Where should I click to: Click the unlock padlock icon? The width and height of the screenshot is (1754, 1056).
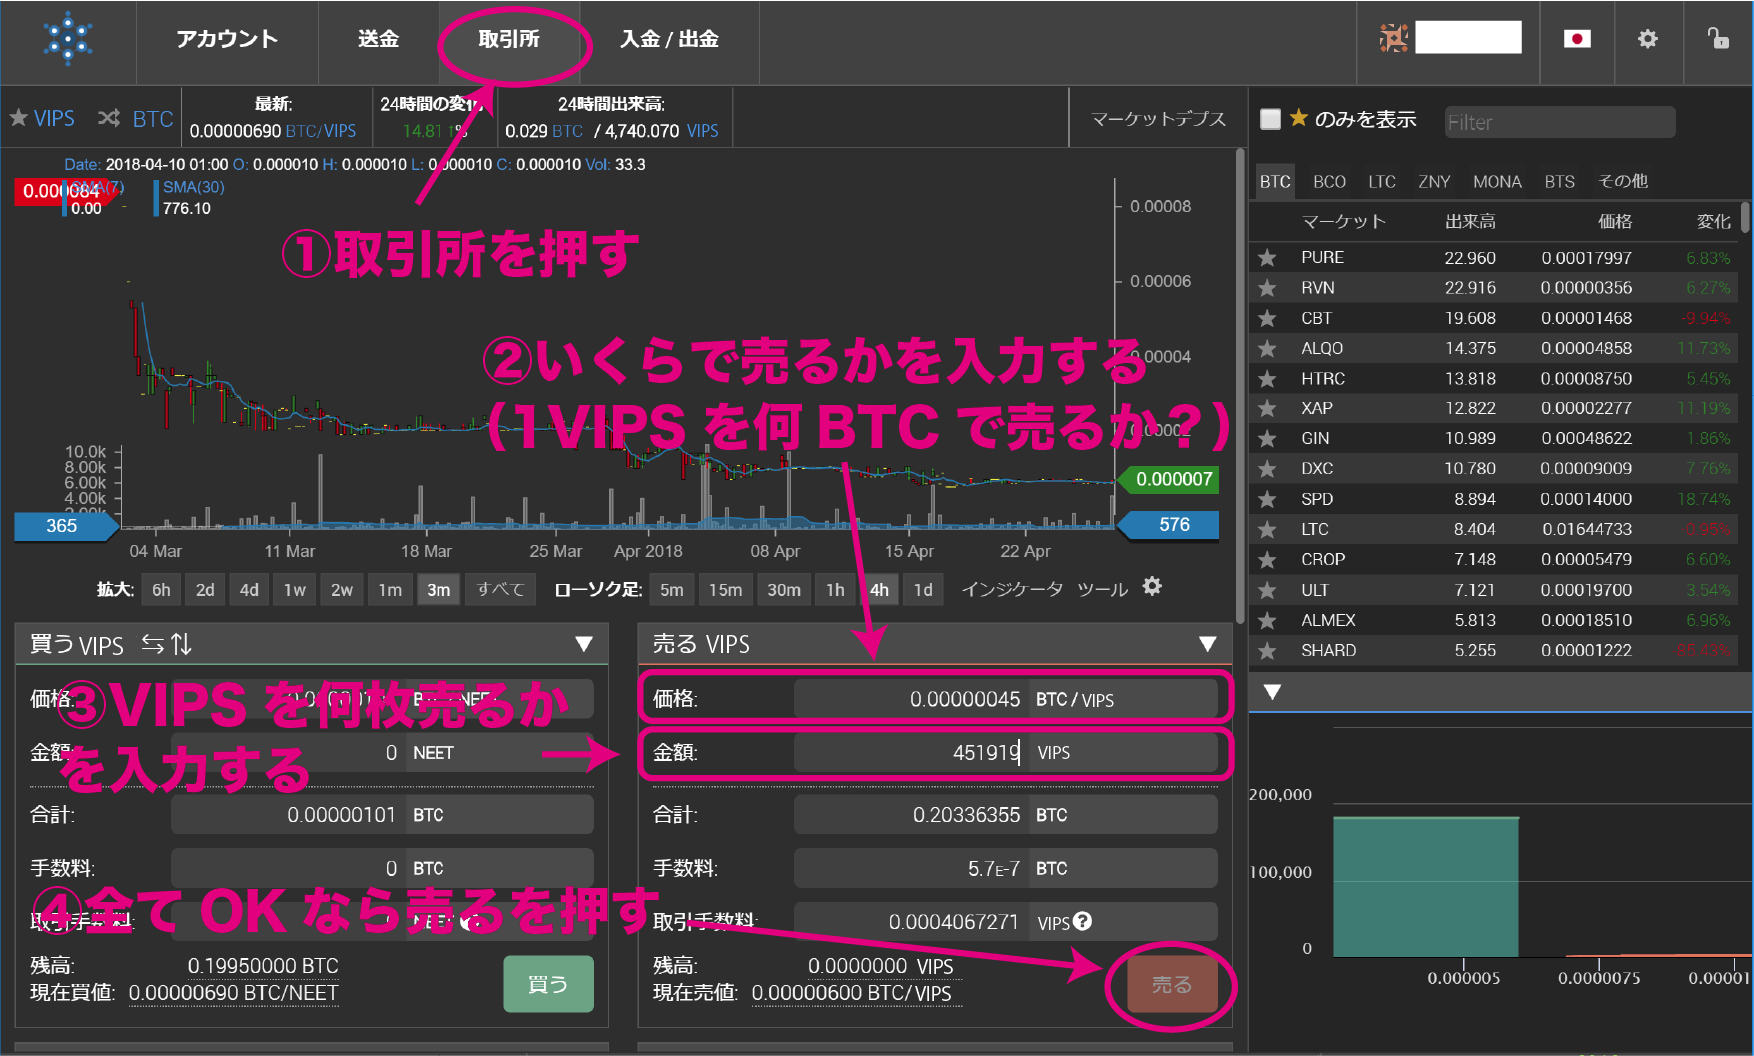(1717, 39)
